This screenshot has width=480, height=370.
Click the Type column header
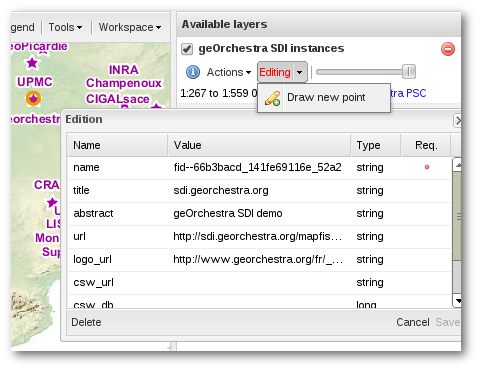click(376, 145)
